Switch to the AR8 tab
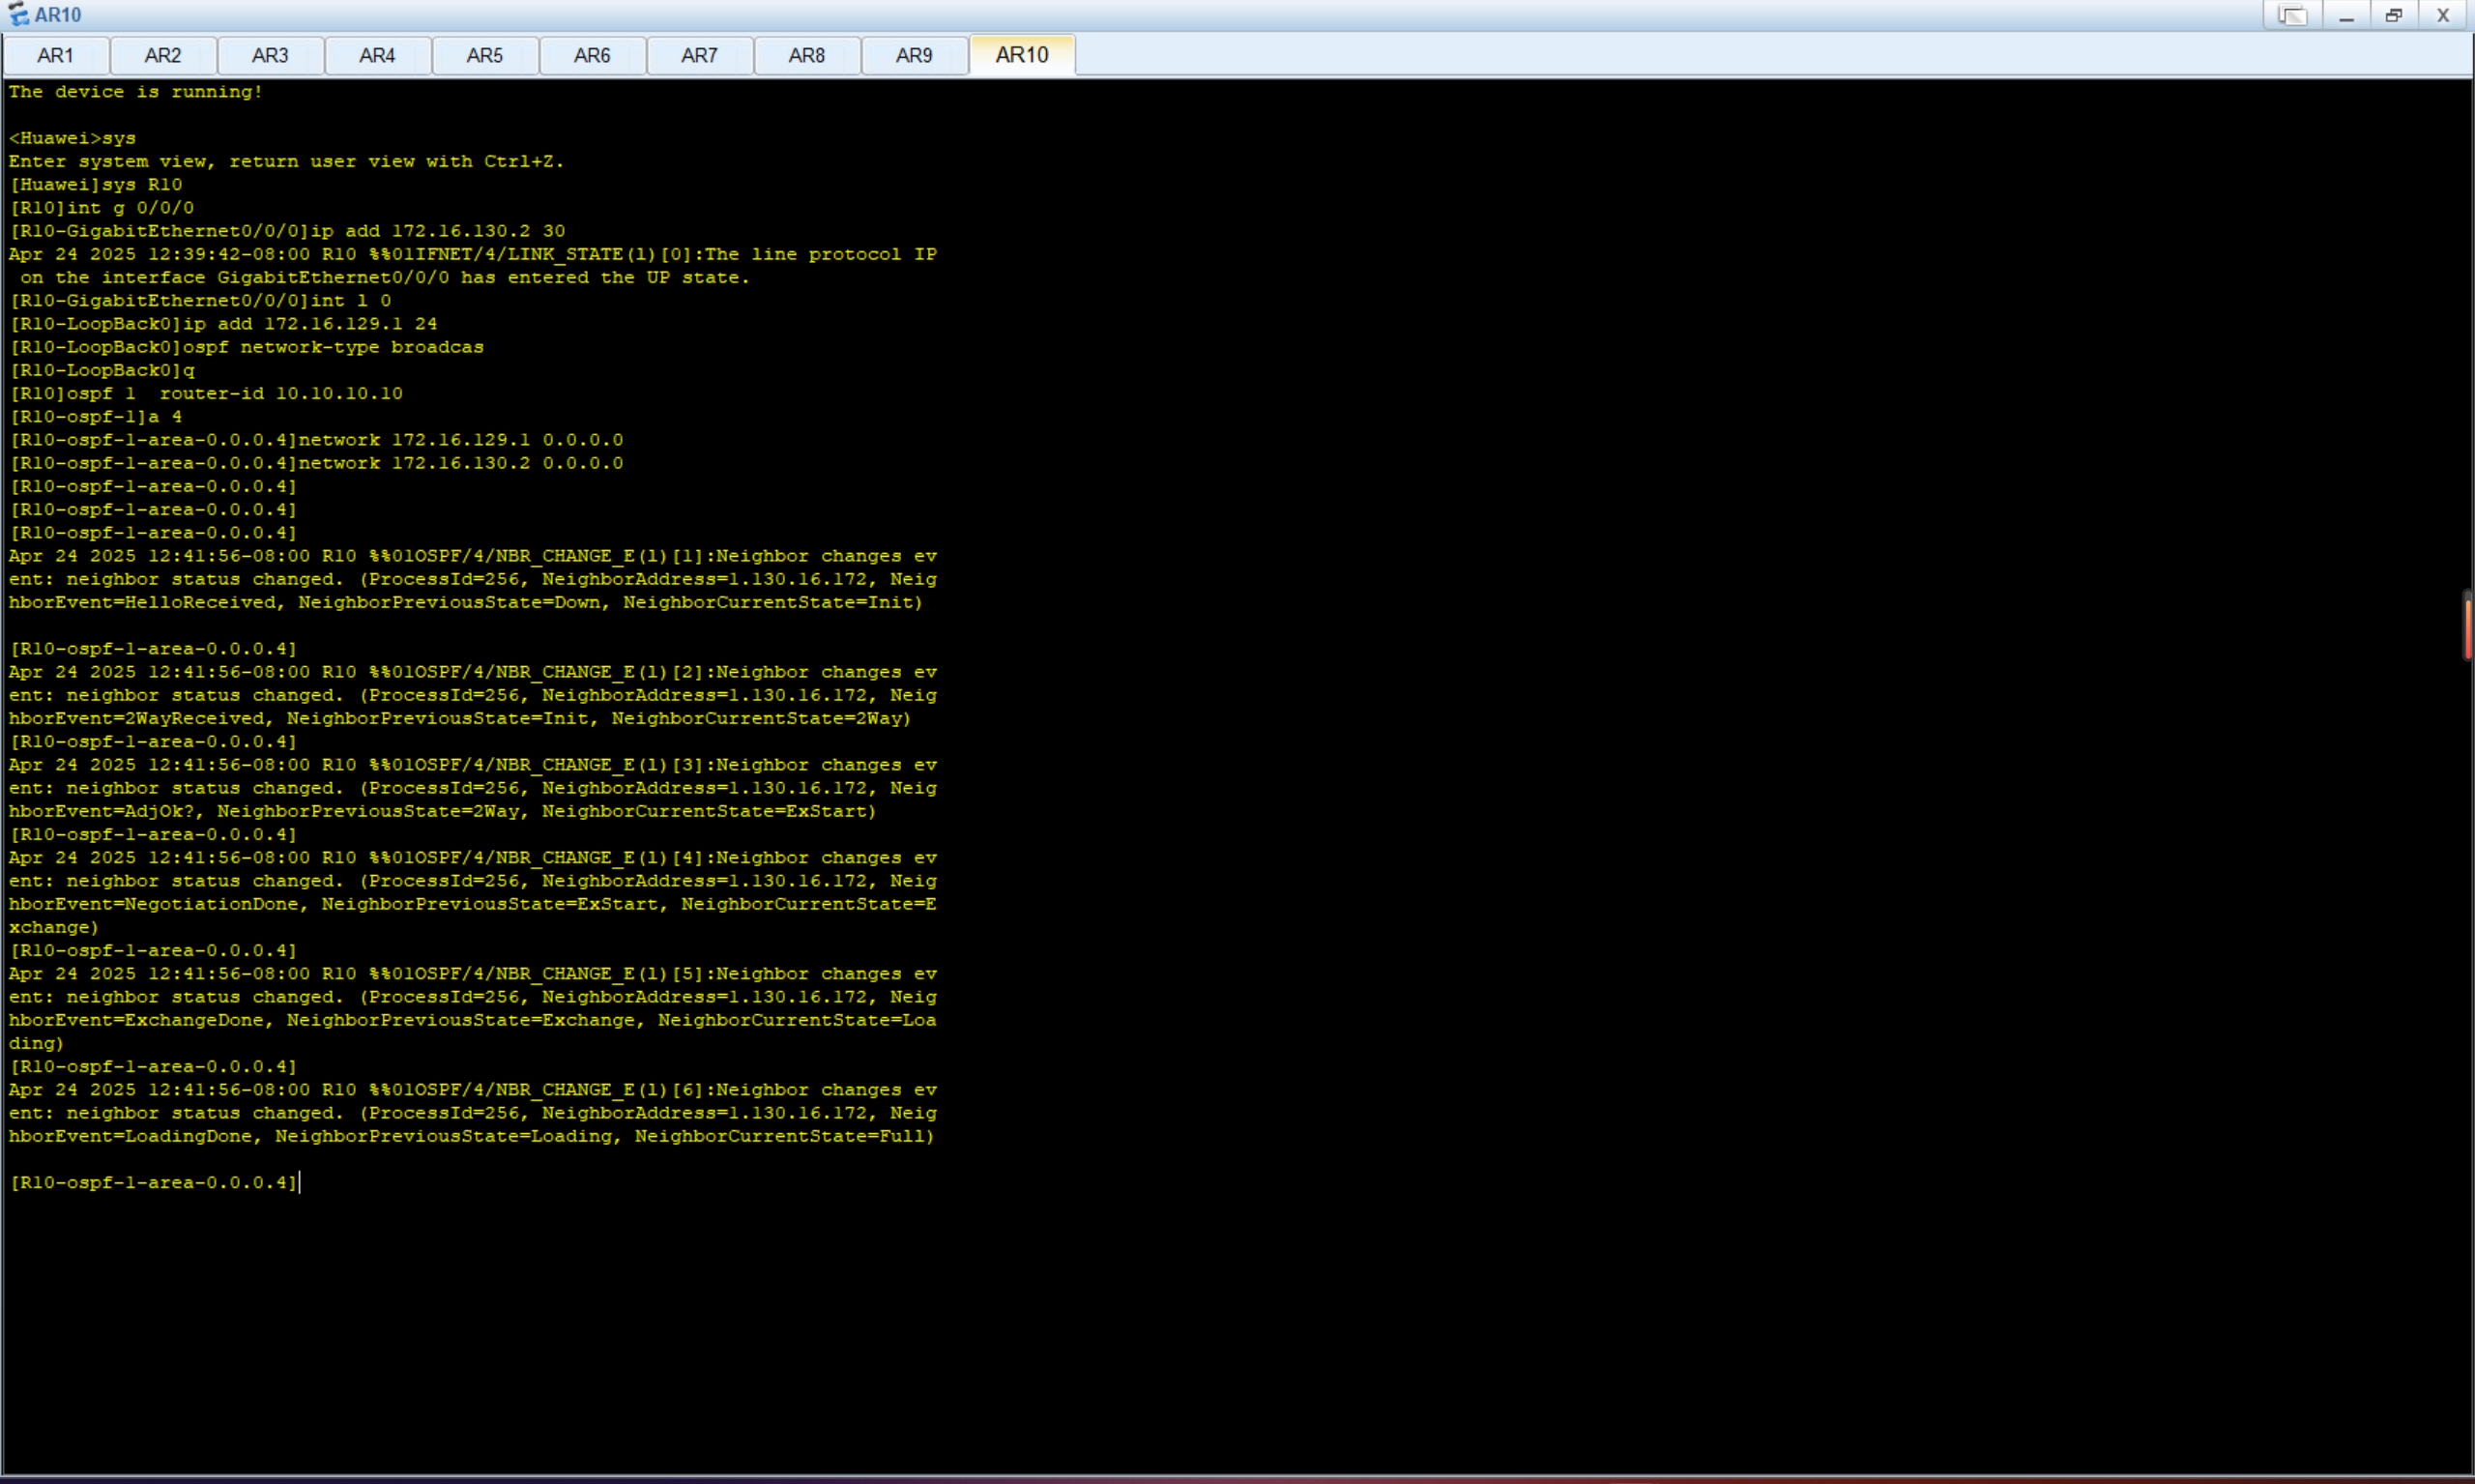This screenshot has width=2475, height=1484. pyautogui.click(x=807, y=56)
